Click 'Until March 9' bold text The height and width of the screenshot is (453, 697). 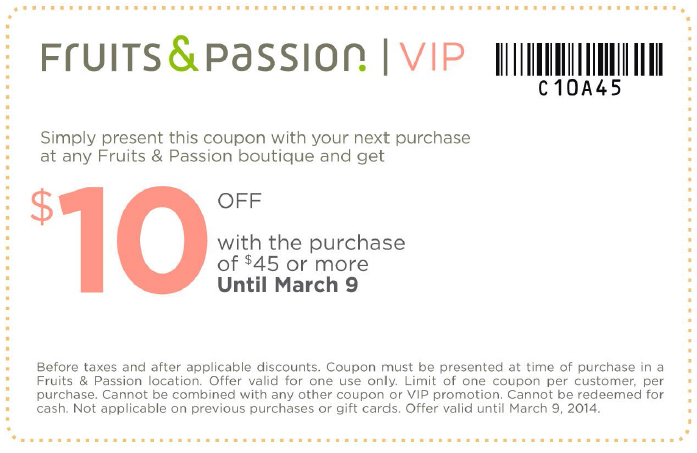pos(288,285)
